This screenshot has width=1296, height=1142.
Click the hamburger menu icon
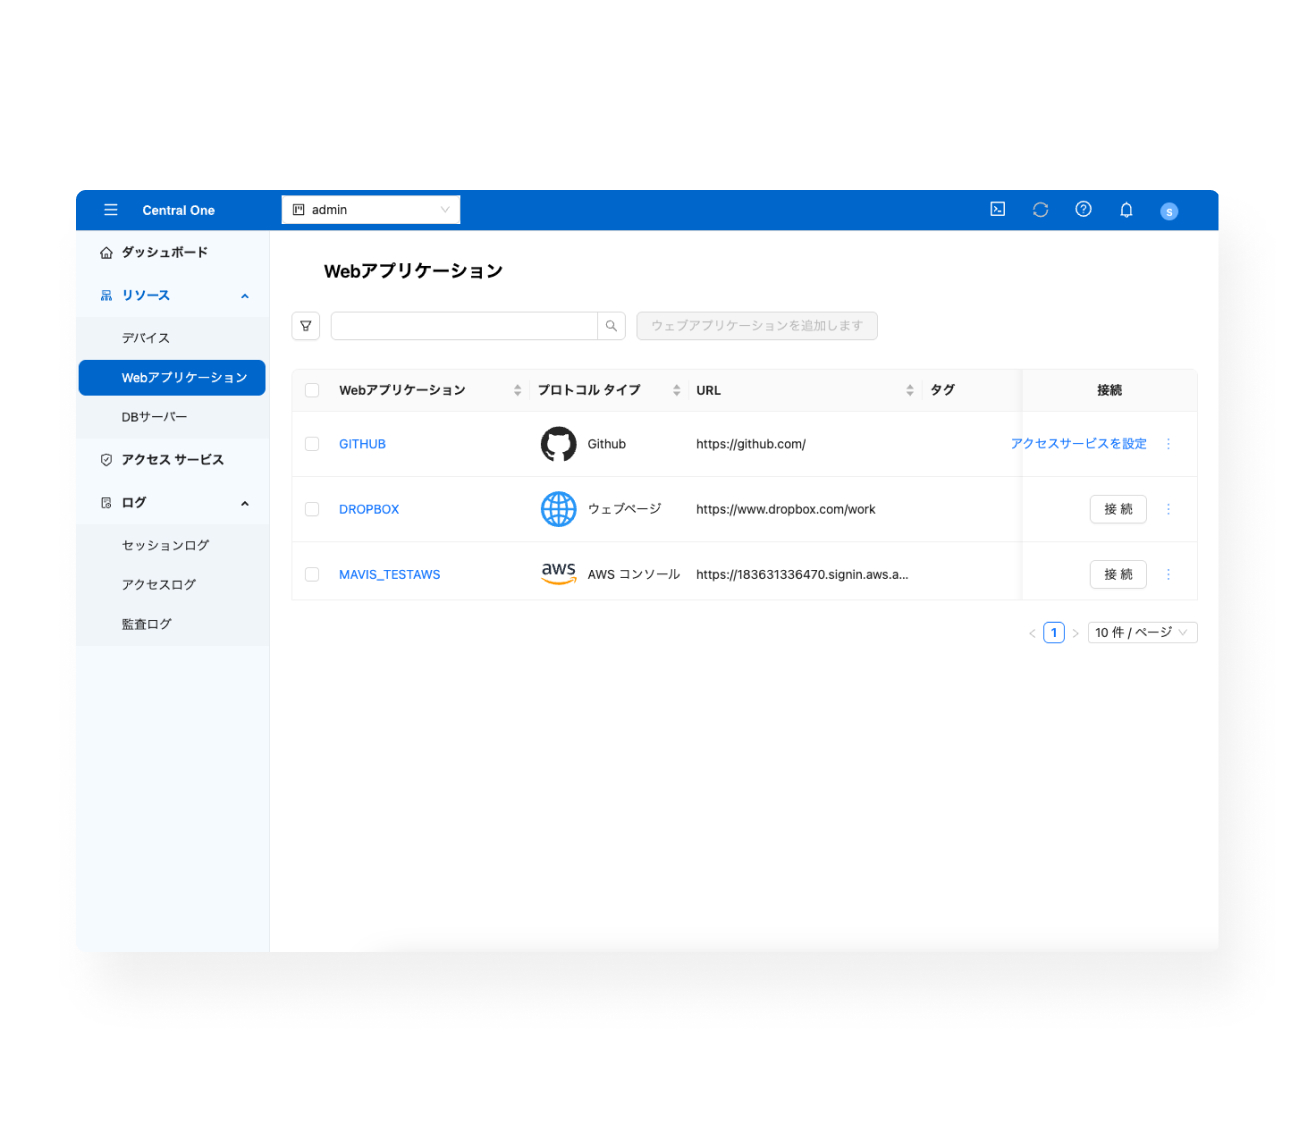point(111,210)
